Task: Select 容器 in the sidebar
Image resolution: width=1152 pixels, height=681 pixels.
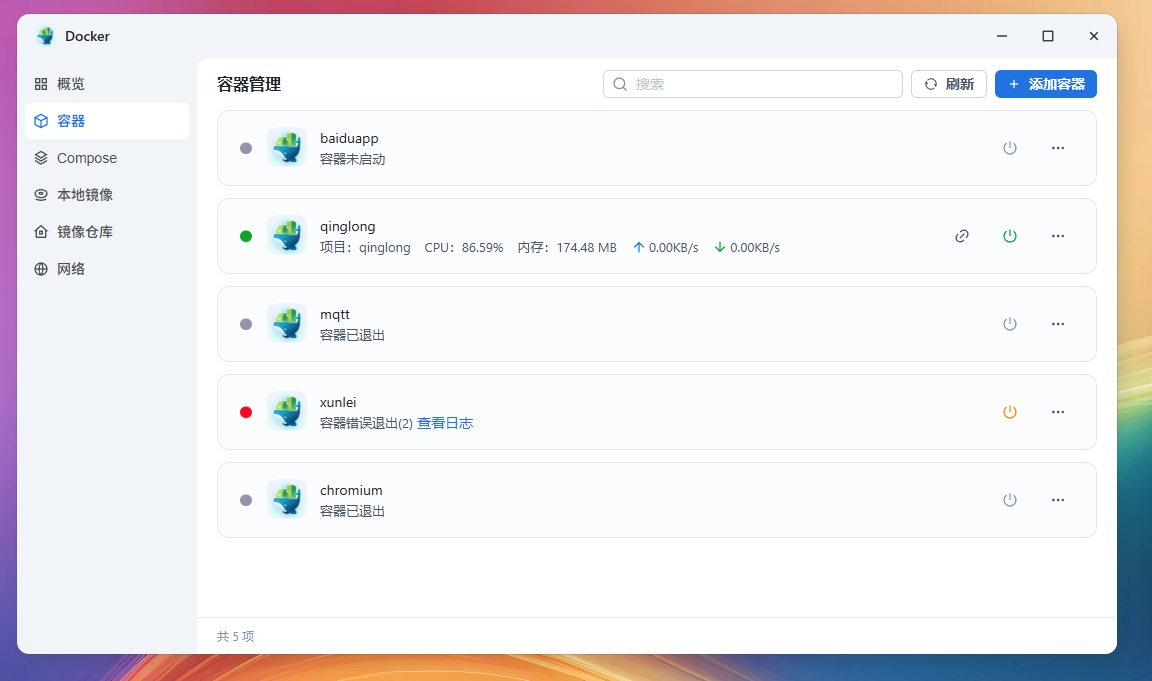Action: 107,120
